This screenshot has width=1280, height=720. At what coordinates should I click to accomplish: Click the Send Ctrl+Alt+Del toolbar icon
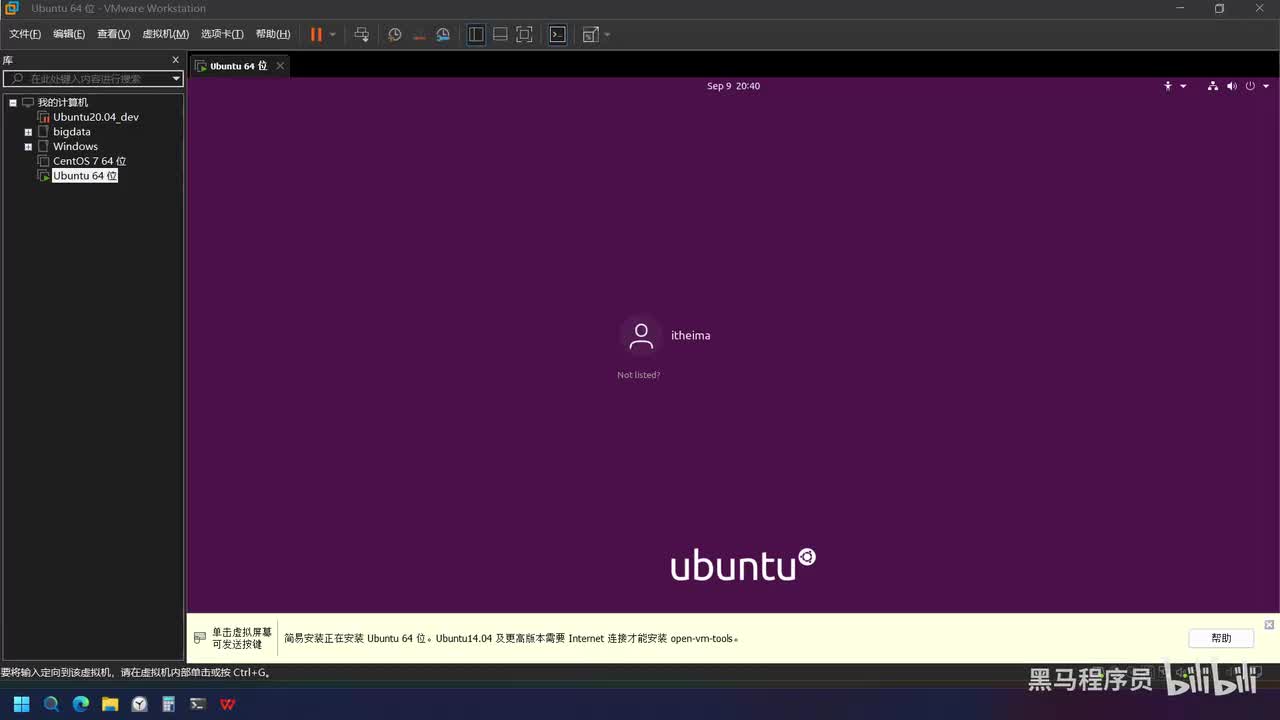(362, 34)
